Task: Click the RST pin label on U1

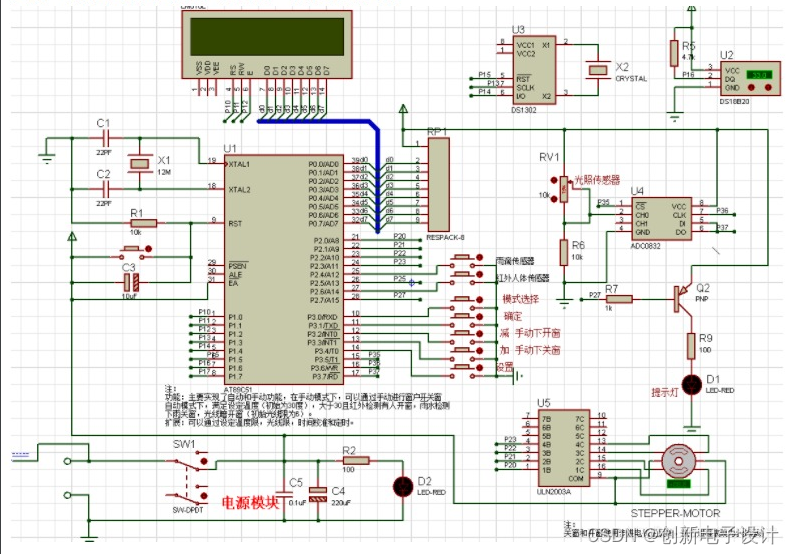Action: coord(235,223)
